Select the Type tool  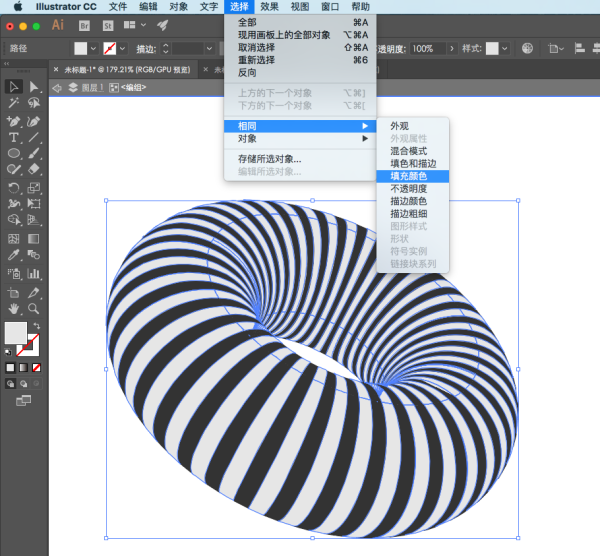13,137
